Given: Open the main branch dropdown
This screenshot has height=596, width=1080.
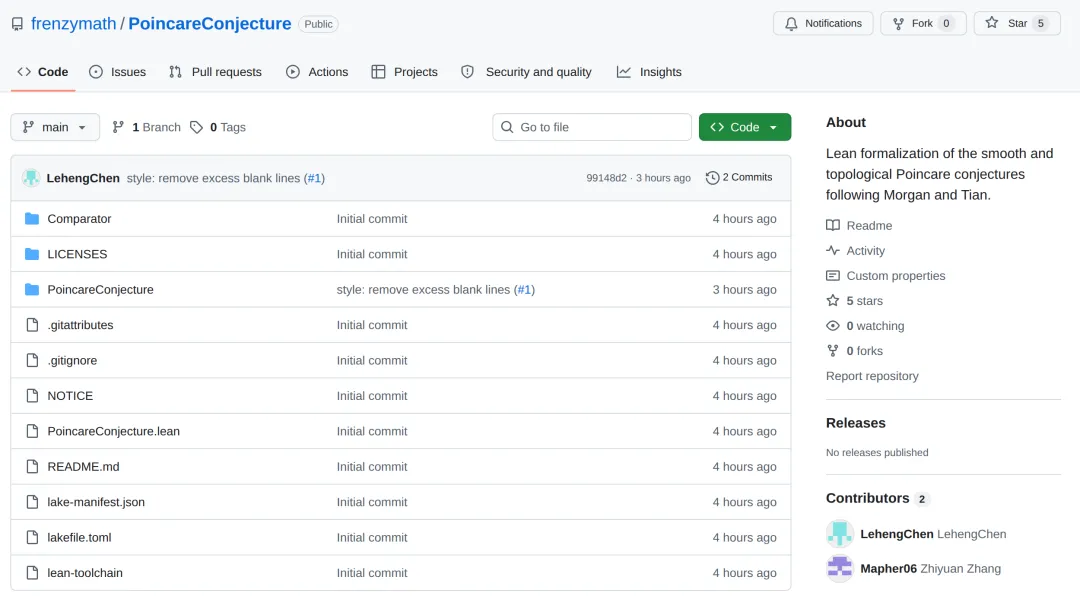Looking at the screenshot, I should (x=55, y=127).
